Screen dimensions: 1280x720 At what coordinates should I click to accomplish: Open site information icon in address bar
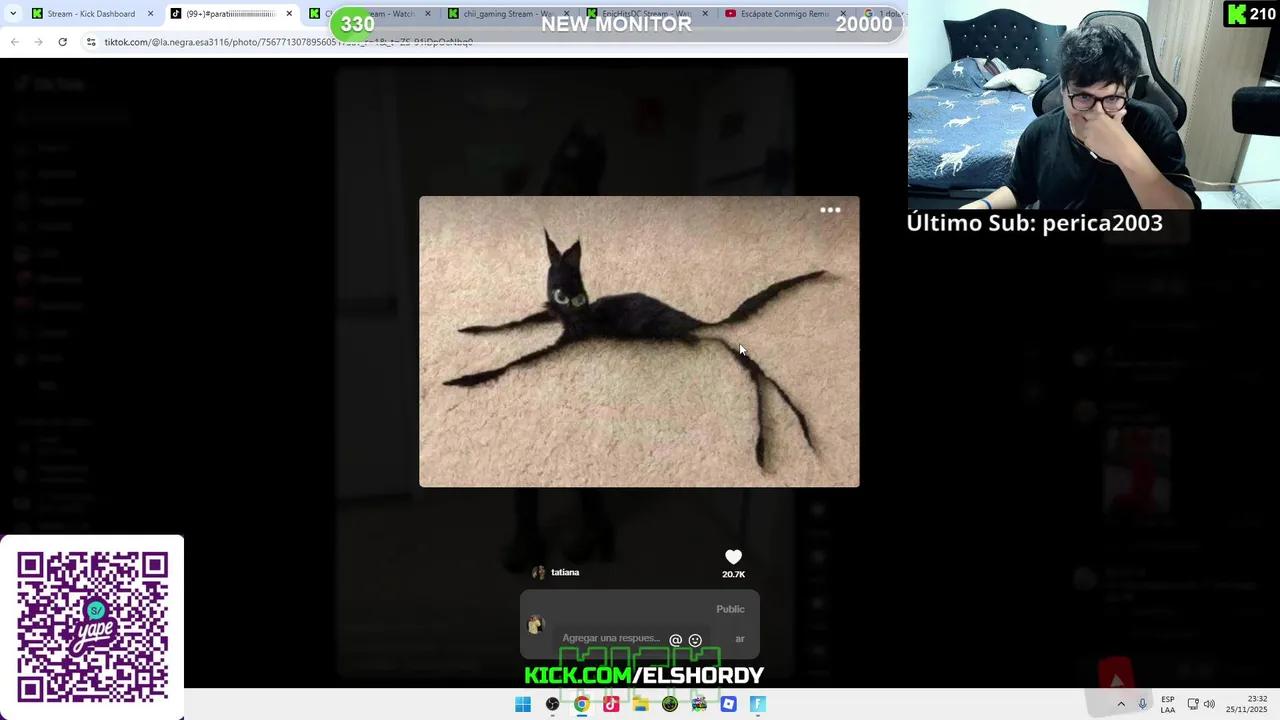(91, 42)
